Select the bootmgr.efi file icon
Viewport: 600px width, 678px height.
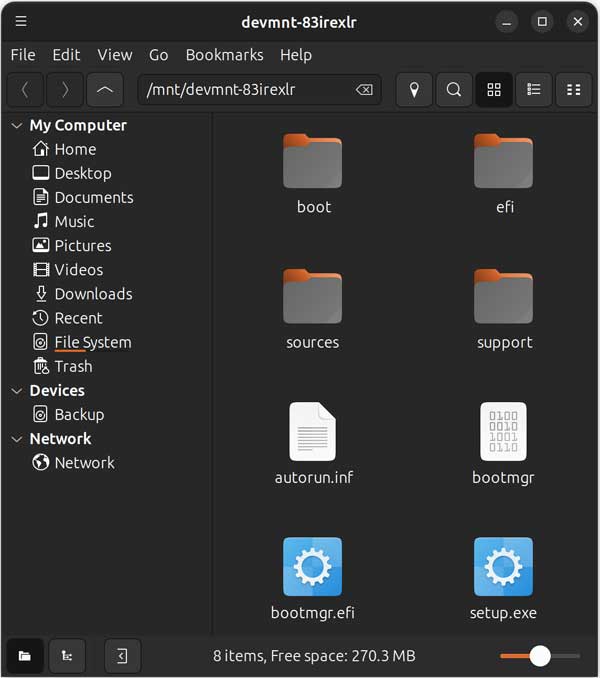313,567
